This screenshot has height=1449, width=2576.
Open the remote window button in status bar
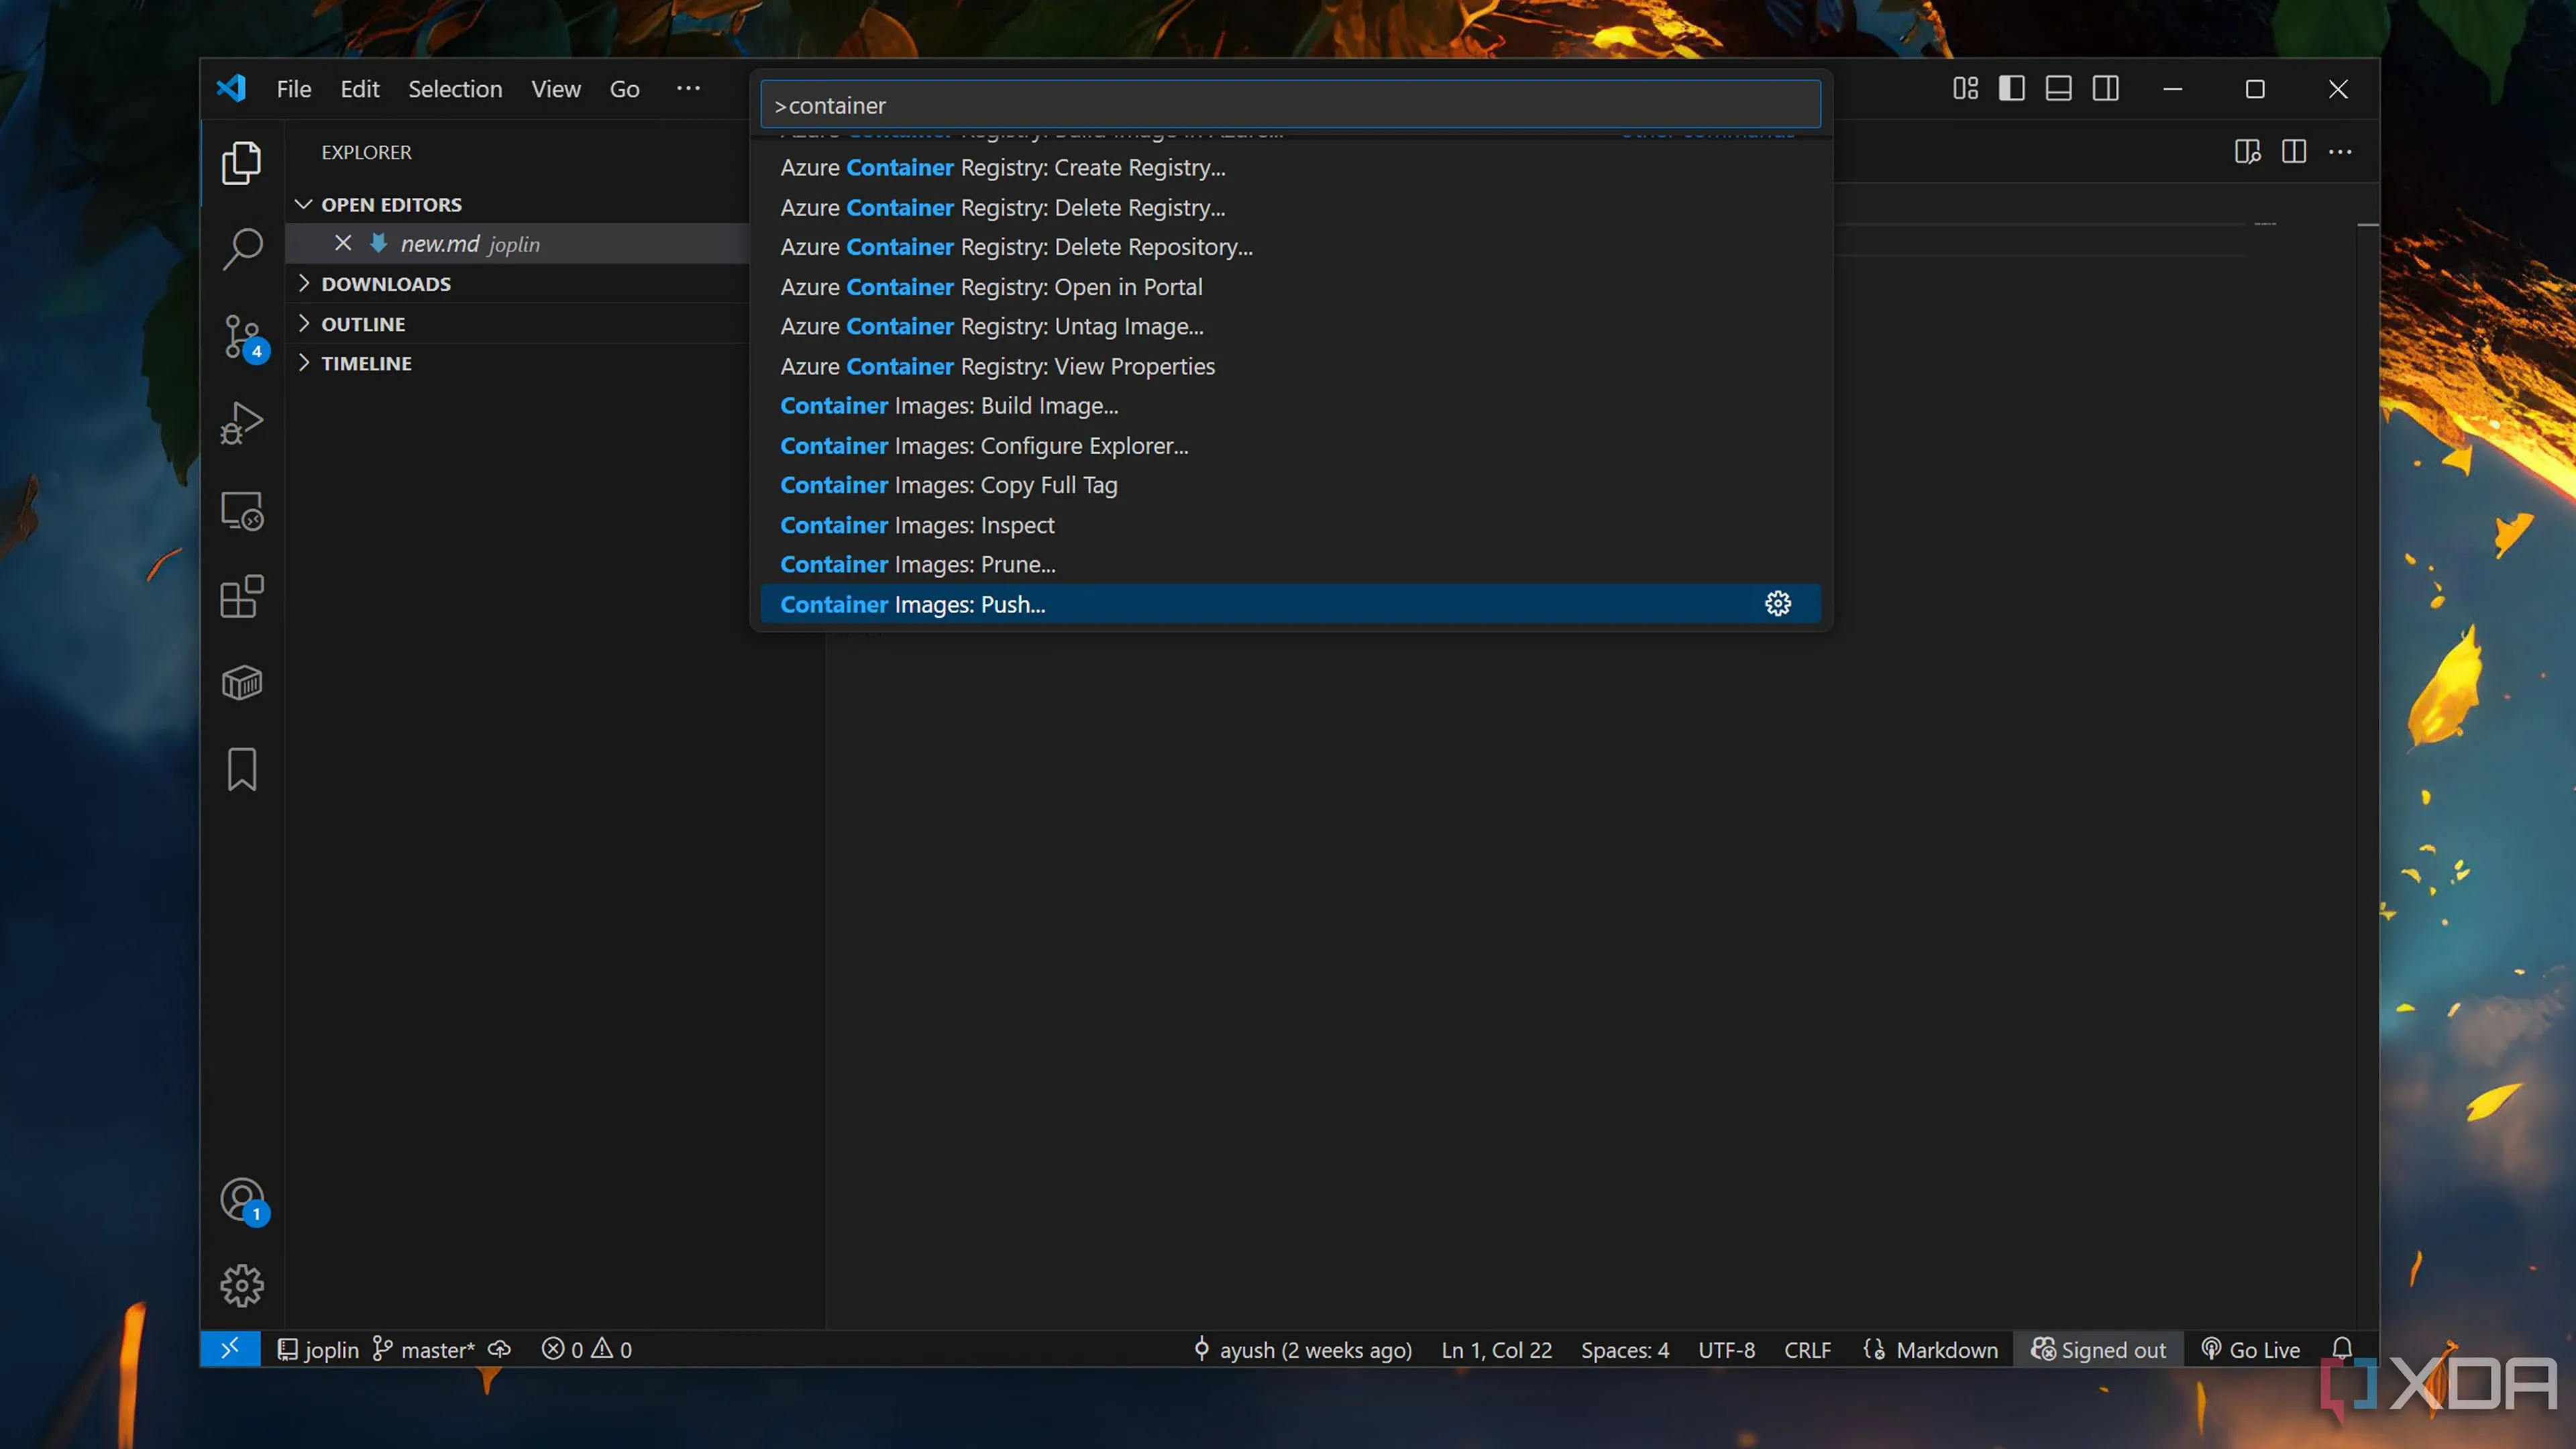pos(230,1349)
